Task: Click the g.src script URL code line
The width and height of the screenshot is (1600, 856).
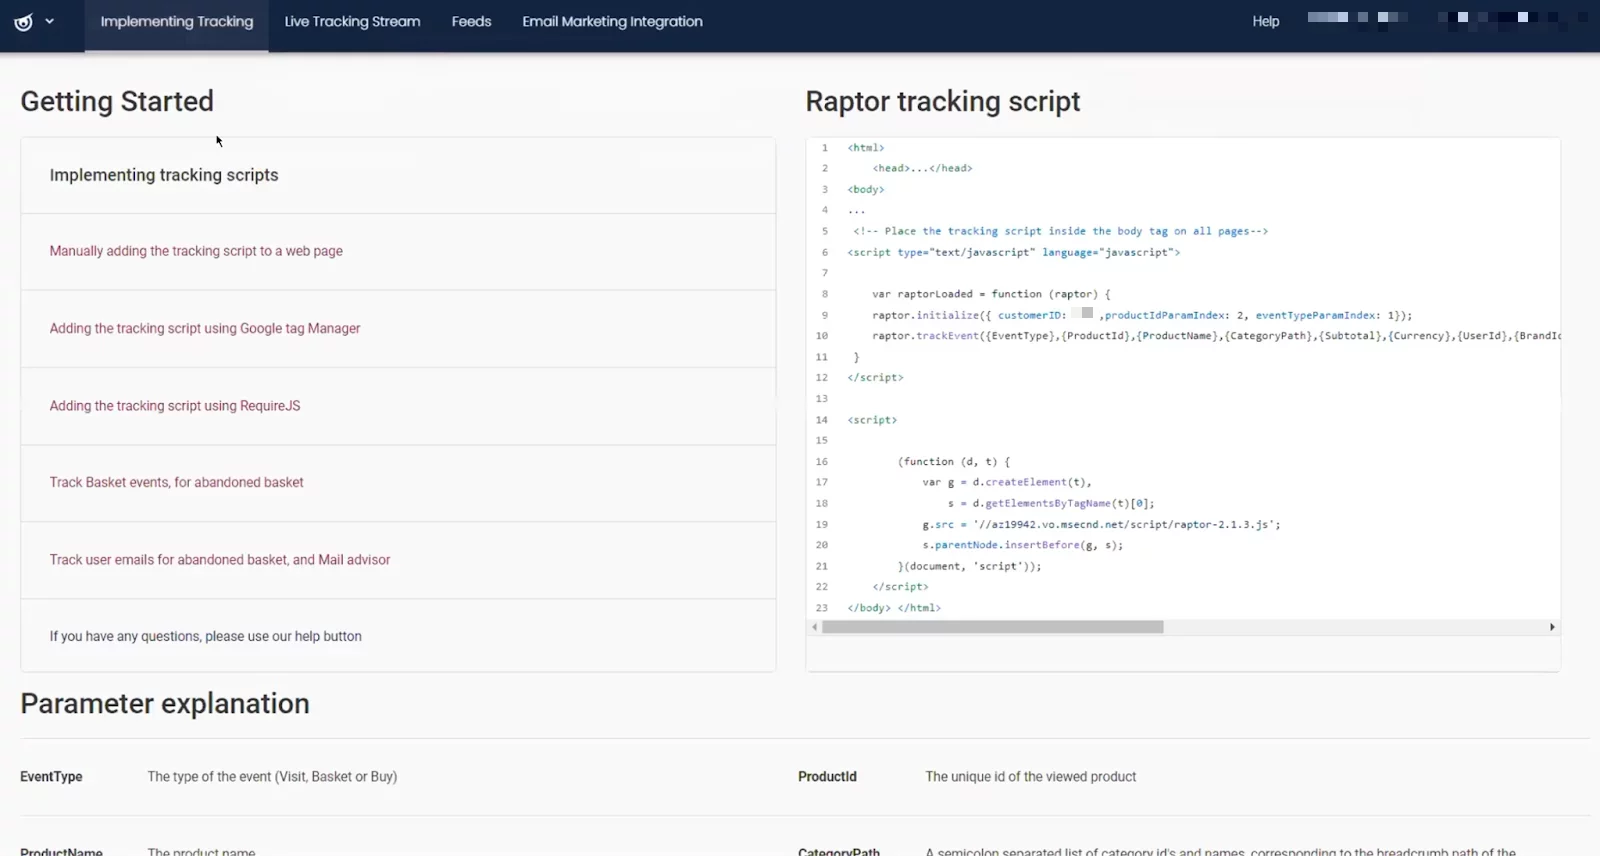Action: 1101,524
